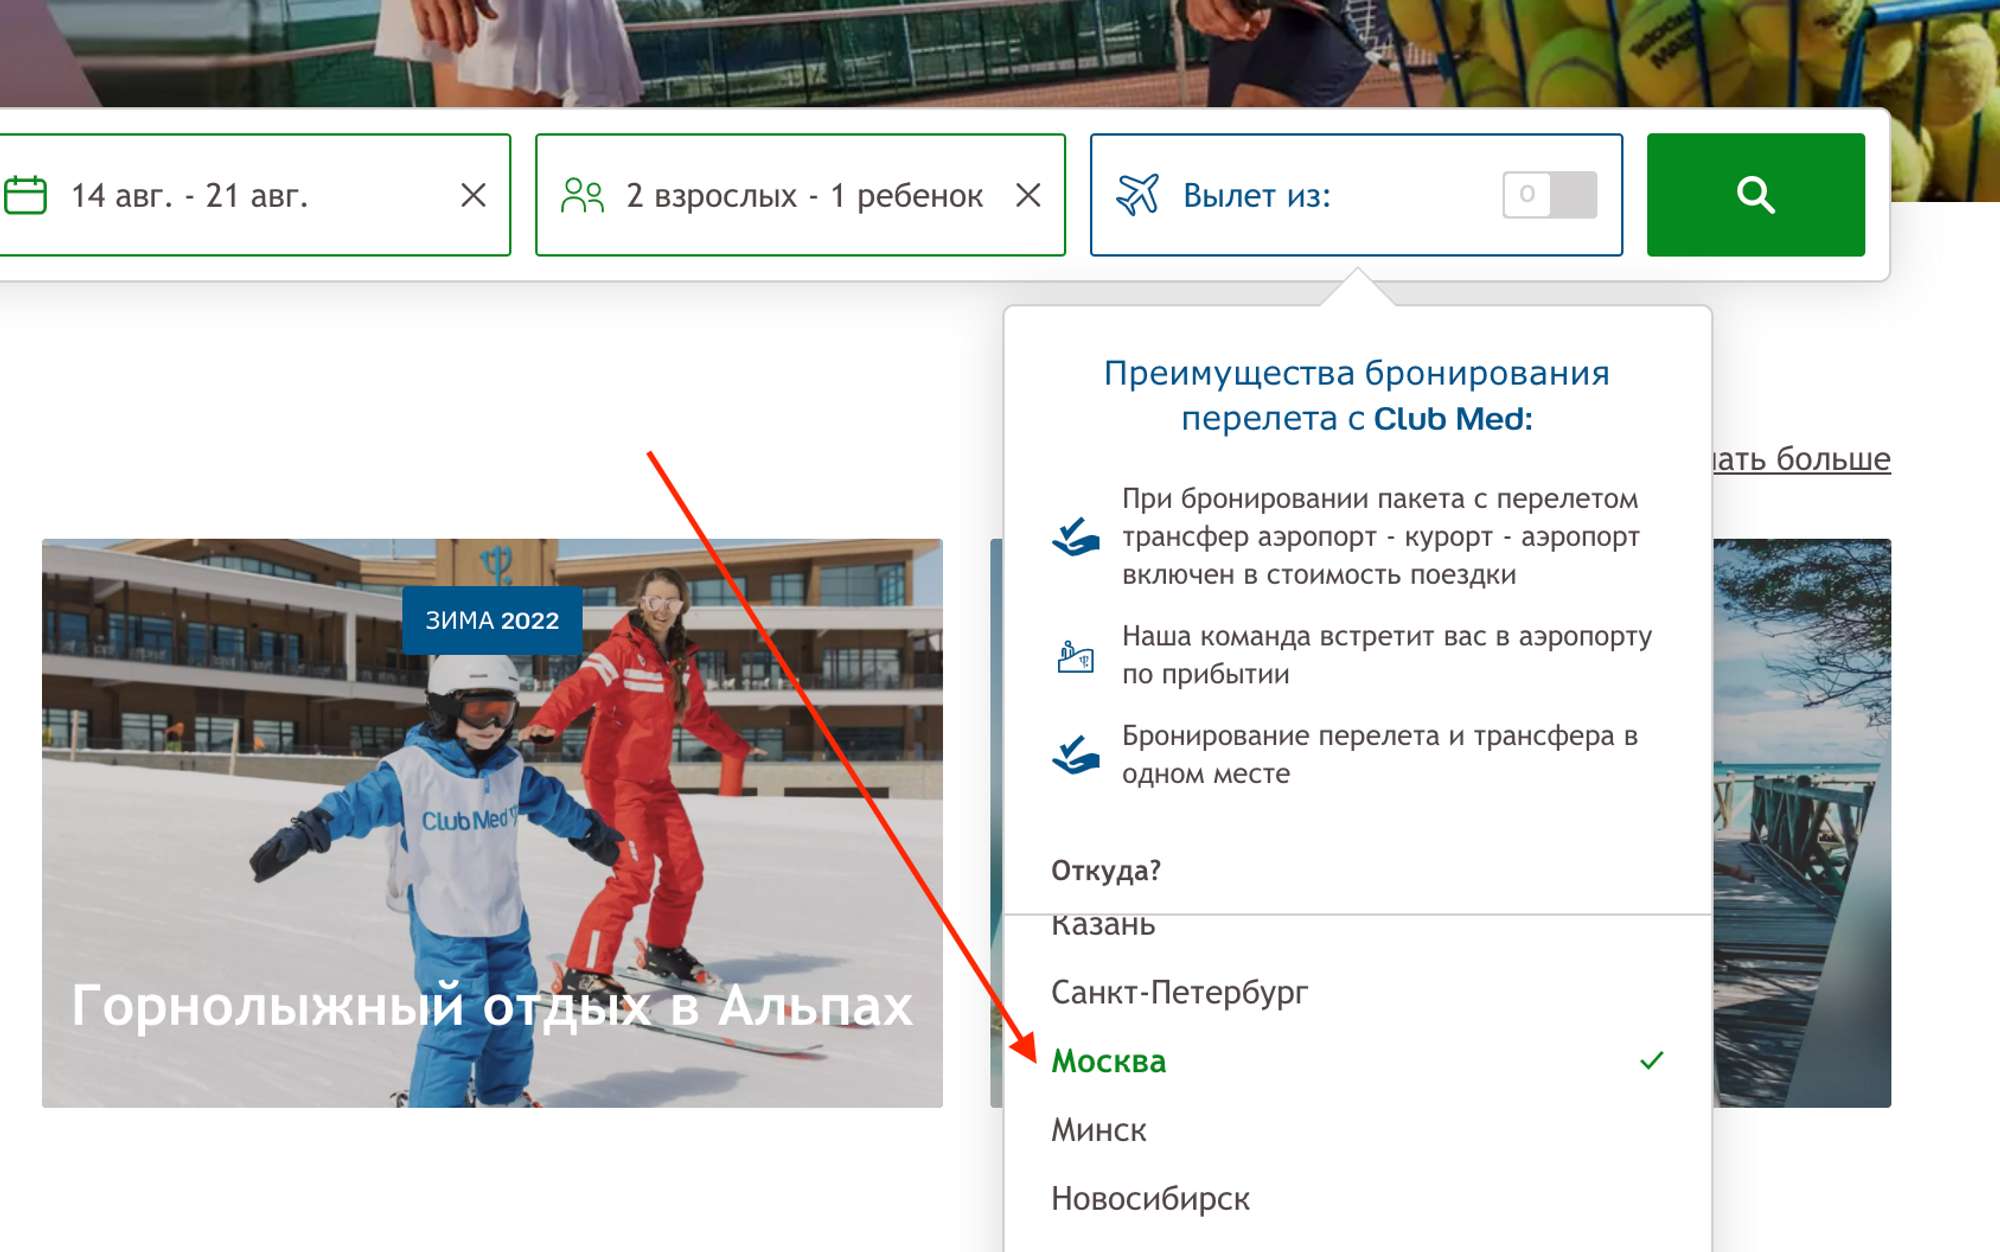Clear the 2 взрослых - 1 ребенок guests
Screen dimensions: 2000x1252
1028,195
